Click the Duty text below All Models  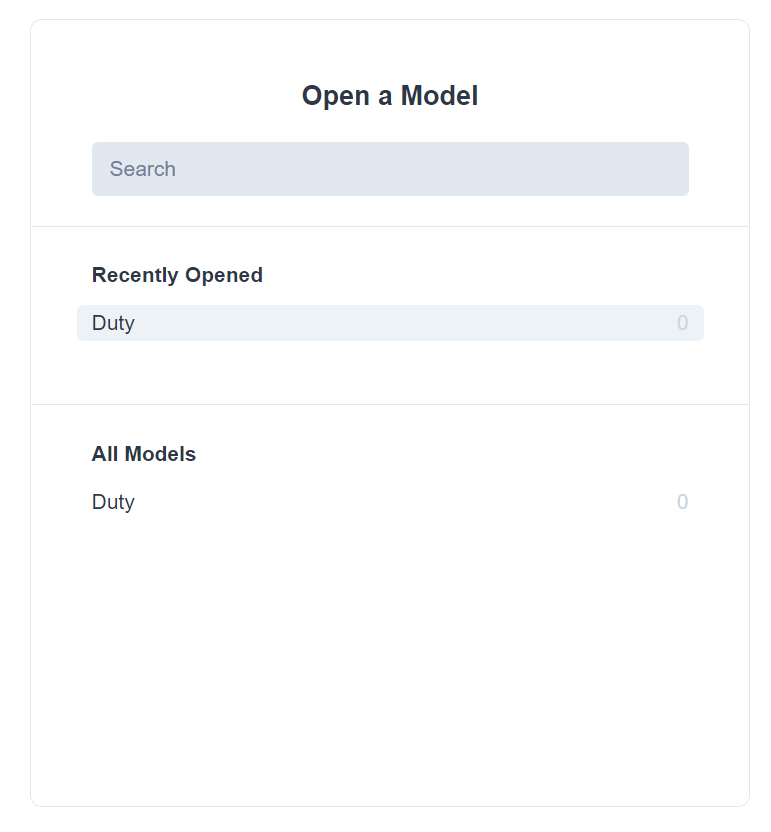[x=113, y=502]
